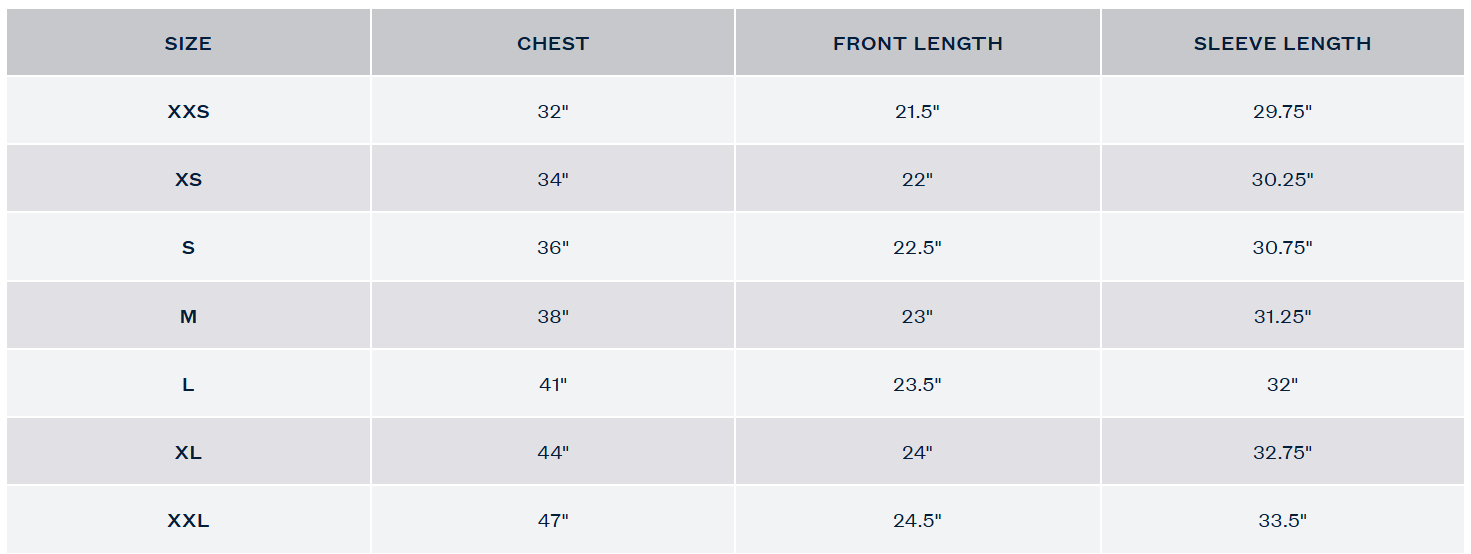Select the 21.5" front length cell
This screenshot has width=1471, height=554.
[x=917, y=112]
